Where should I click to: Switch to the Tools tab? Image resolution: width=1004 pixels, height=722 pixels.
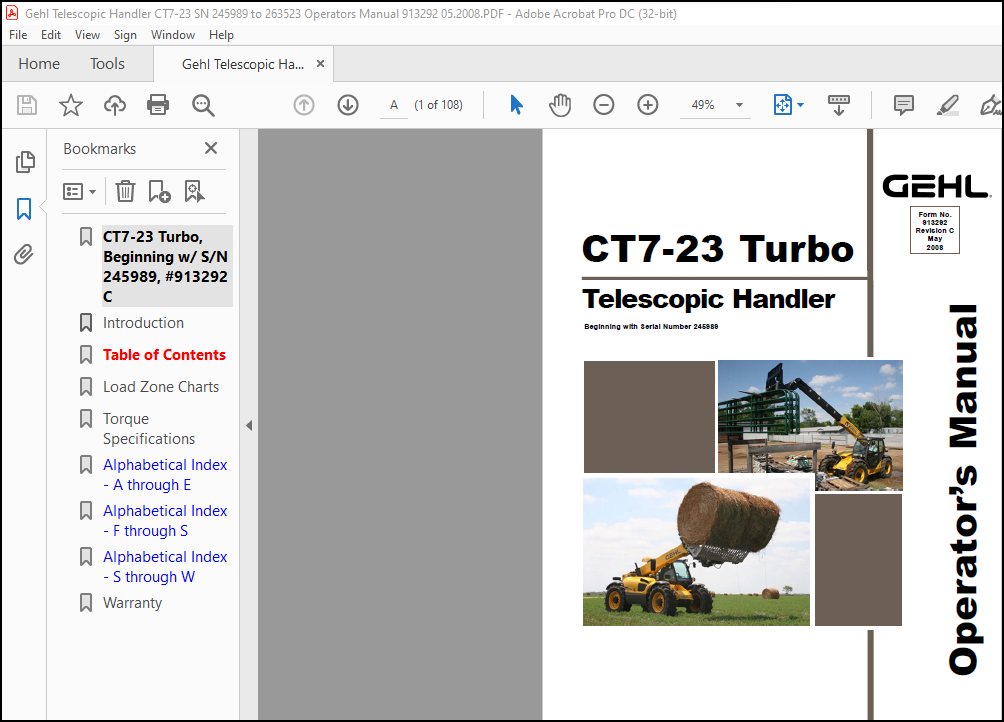107,64
